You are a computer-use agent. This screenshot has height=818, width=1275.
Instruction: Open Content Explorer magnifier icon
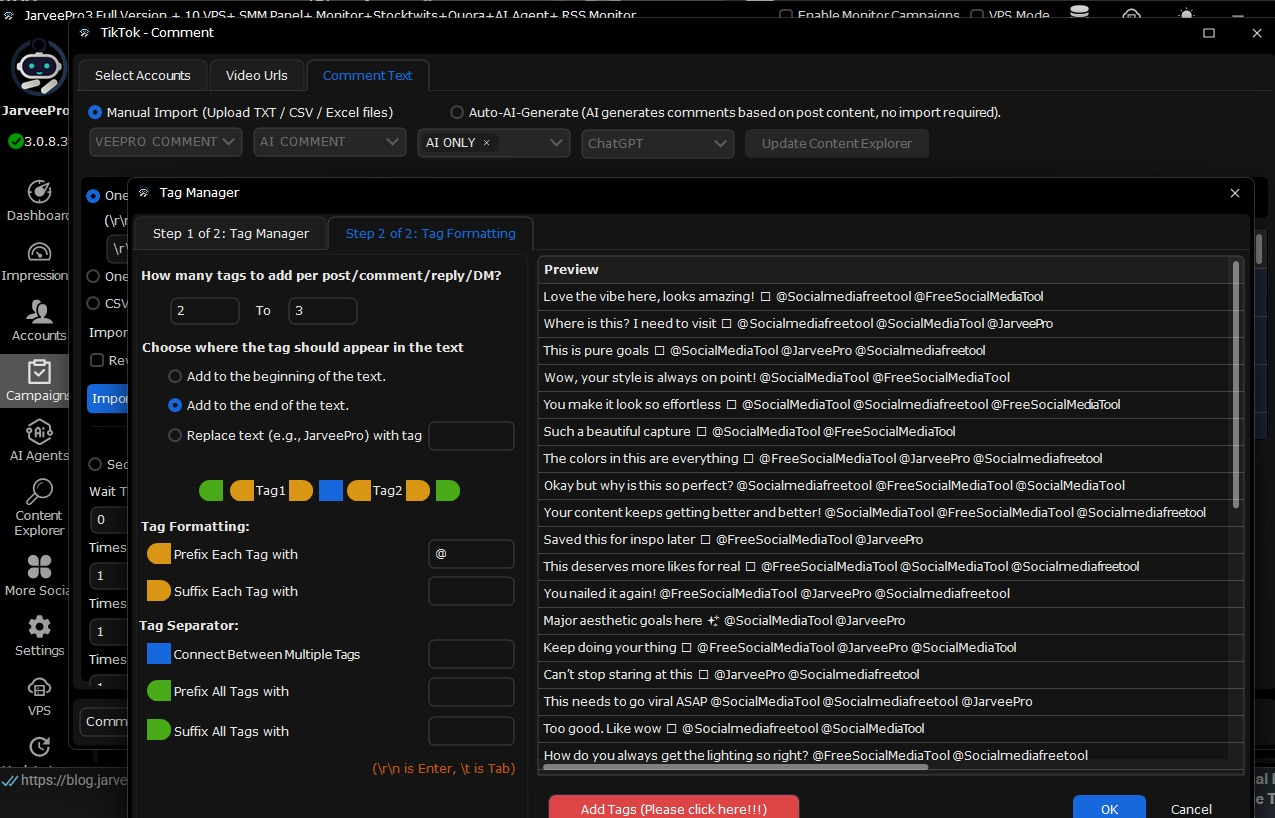click(x=39, y=492)
